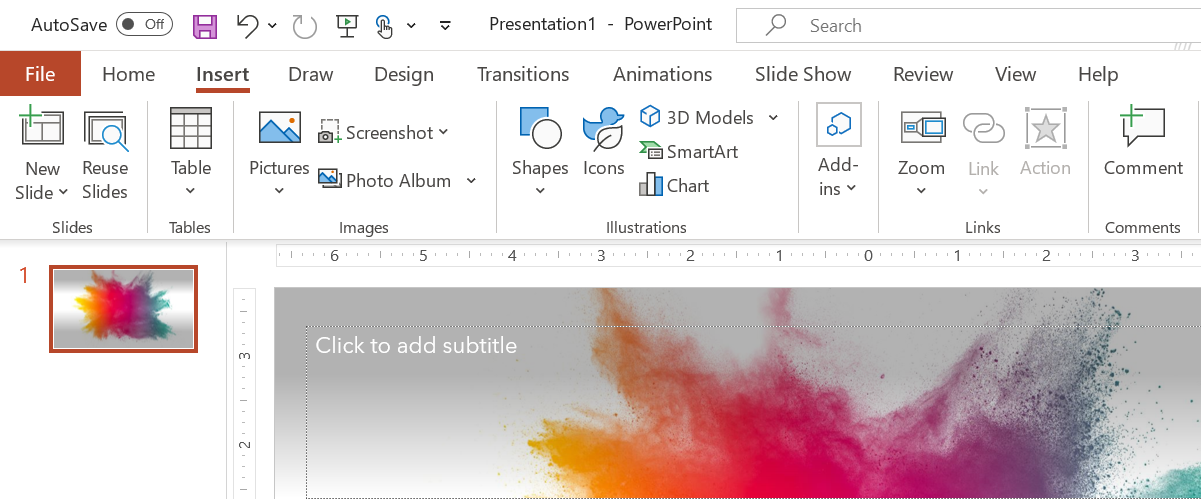Click the Redo icon
This screenshot has width=1201, height=499.
coord(305,26)
